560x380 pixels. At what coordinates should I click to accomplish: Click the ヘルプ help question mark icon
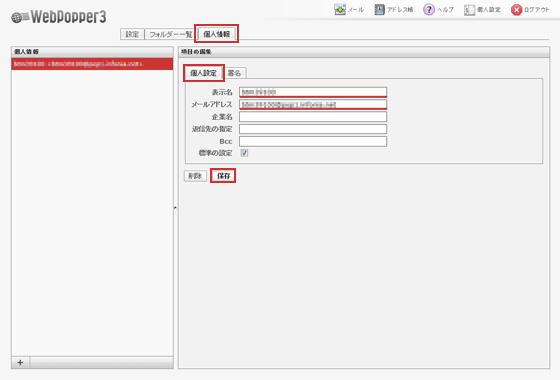(x=429, y=10)
